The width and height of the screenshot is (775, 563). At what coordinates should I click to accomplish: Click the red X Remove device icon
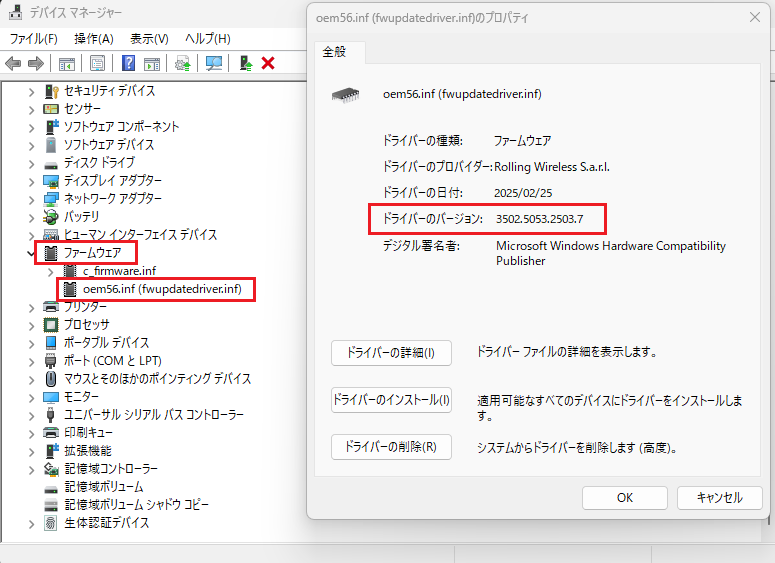click(x=268, y=63)
